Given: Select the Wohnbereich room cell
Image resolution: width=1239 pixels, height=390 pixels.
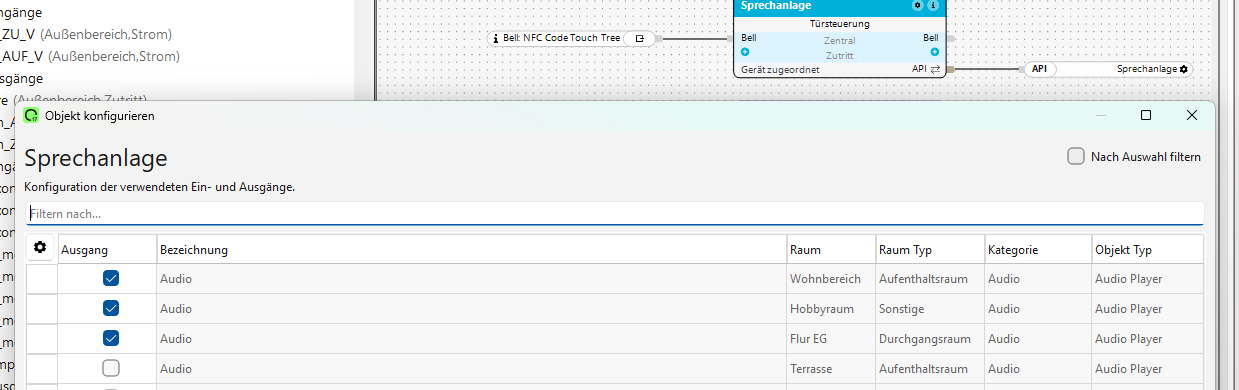Looking at the screenshot, I should (831, 279).
